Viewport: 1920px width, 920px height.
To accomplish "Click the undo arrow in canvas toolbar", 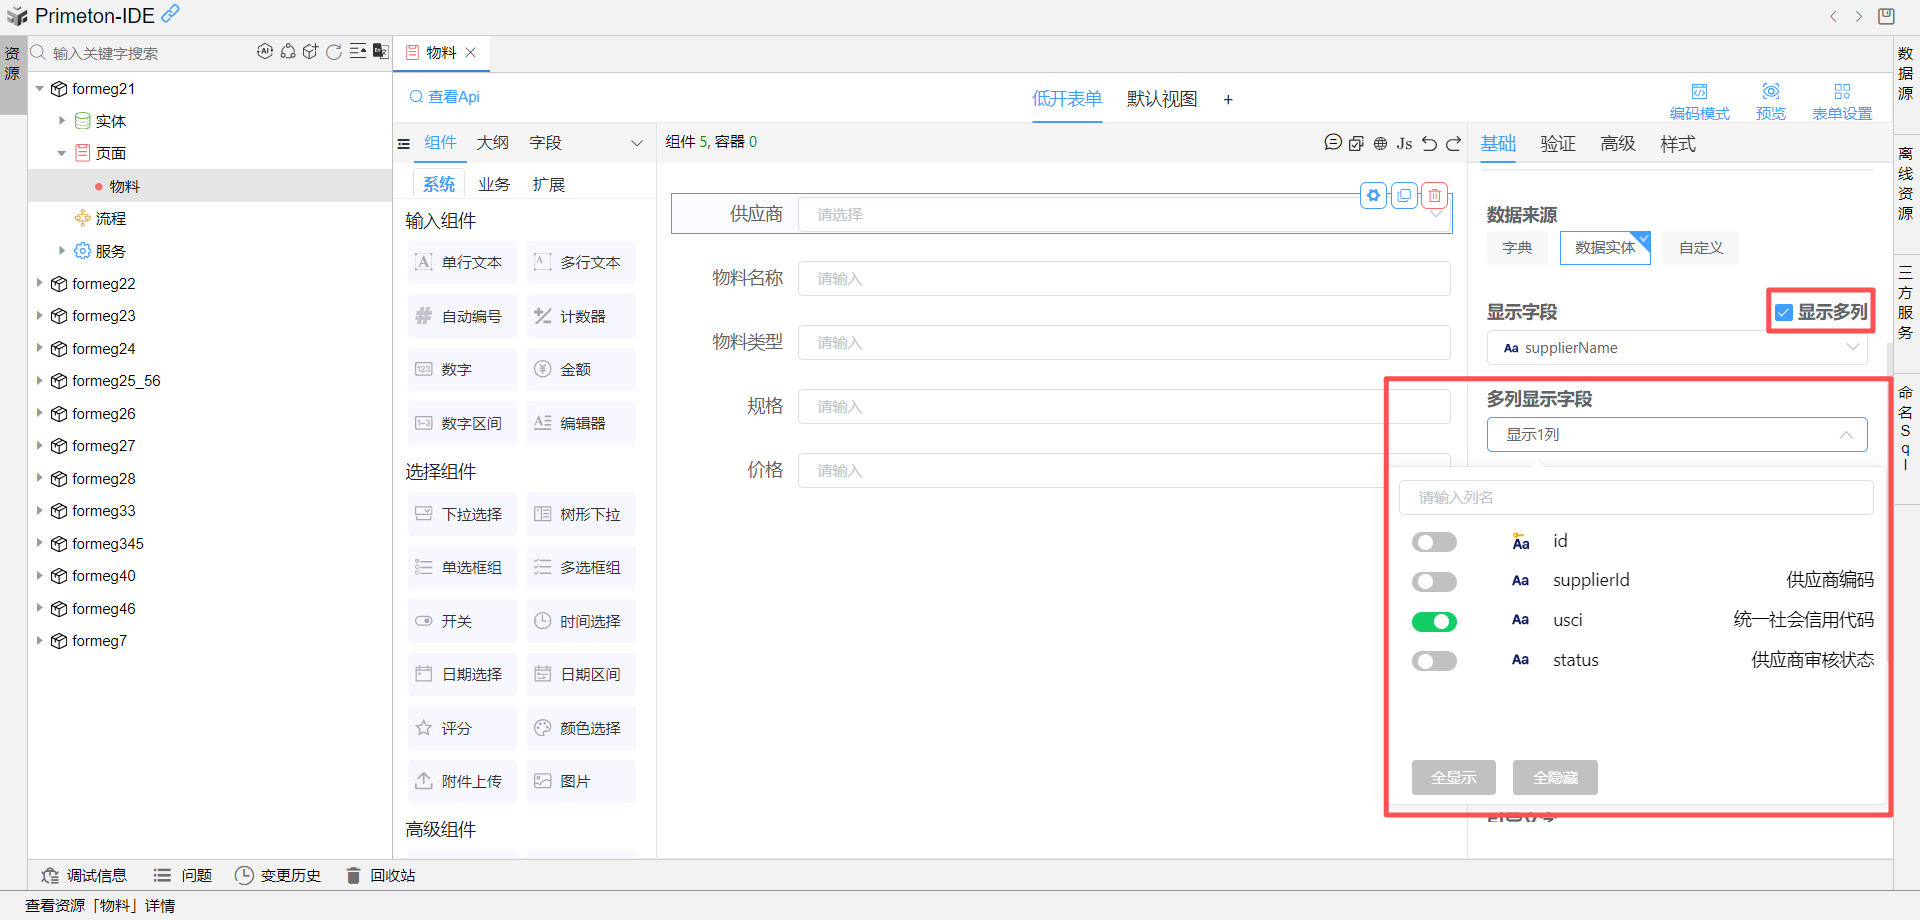I will (1430, 143).
